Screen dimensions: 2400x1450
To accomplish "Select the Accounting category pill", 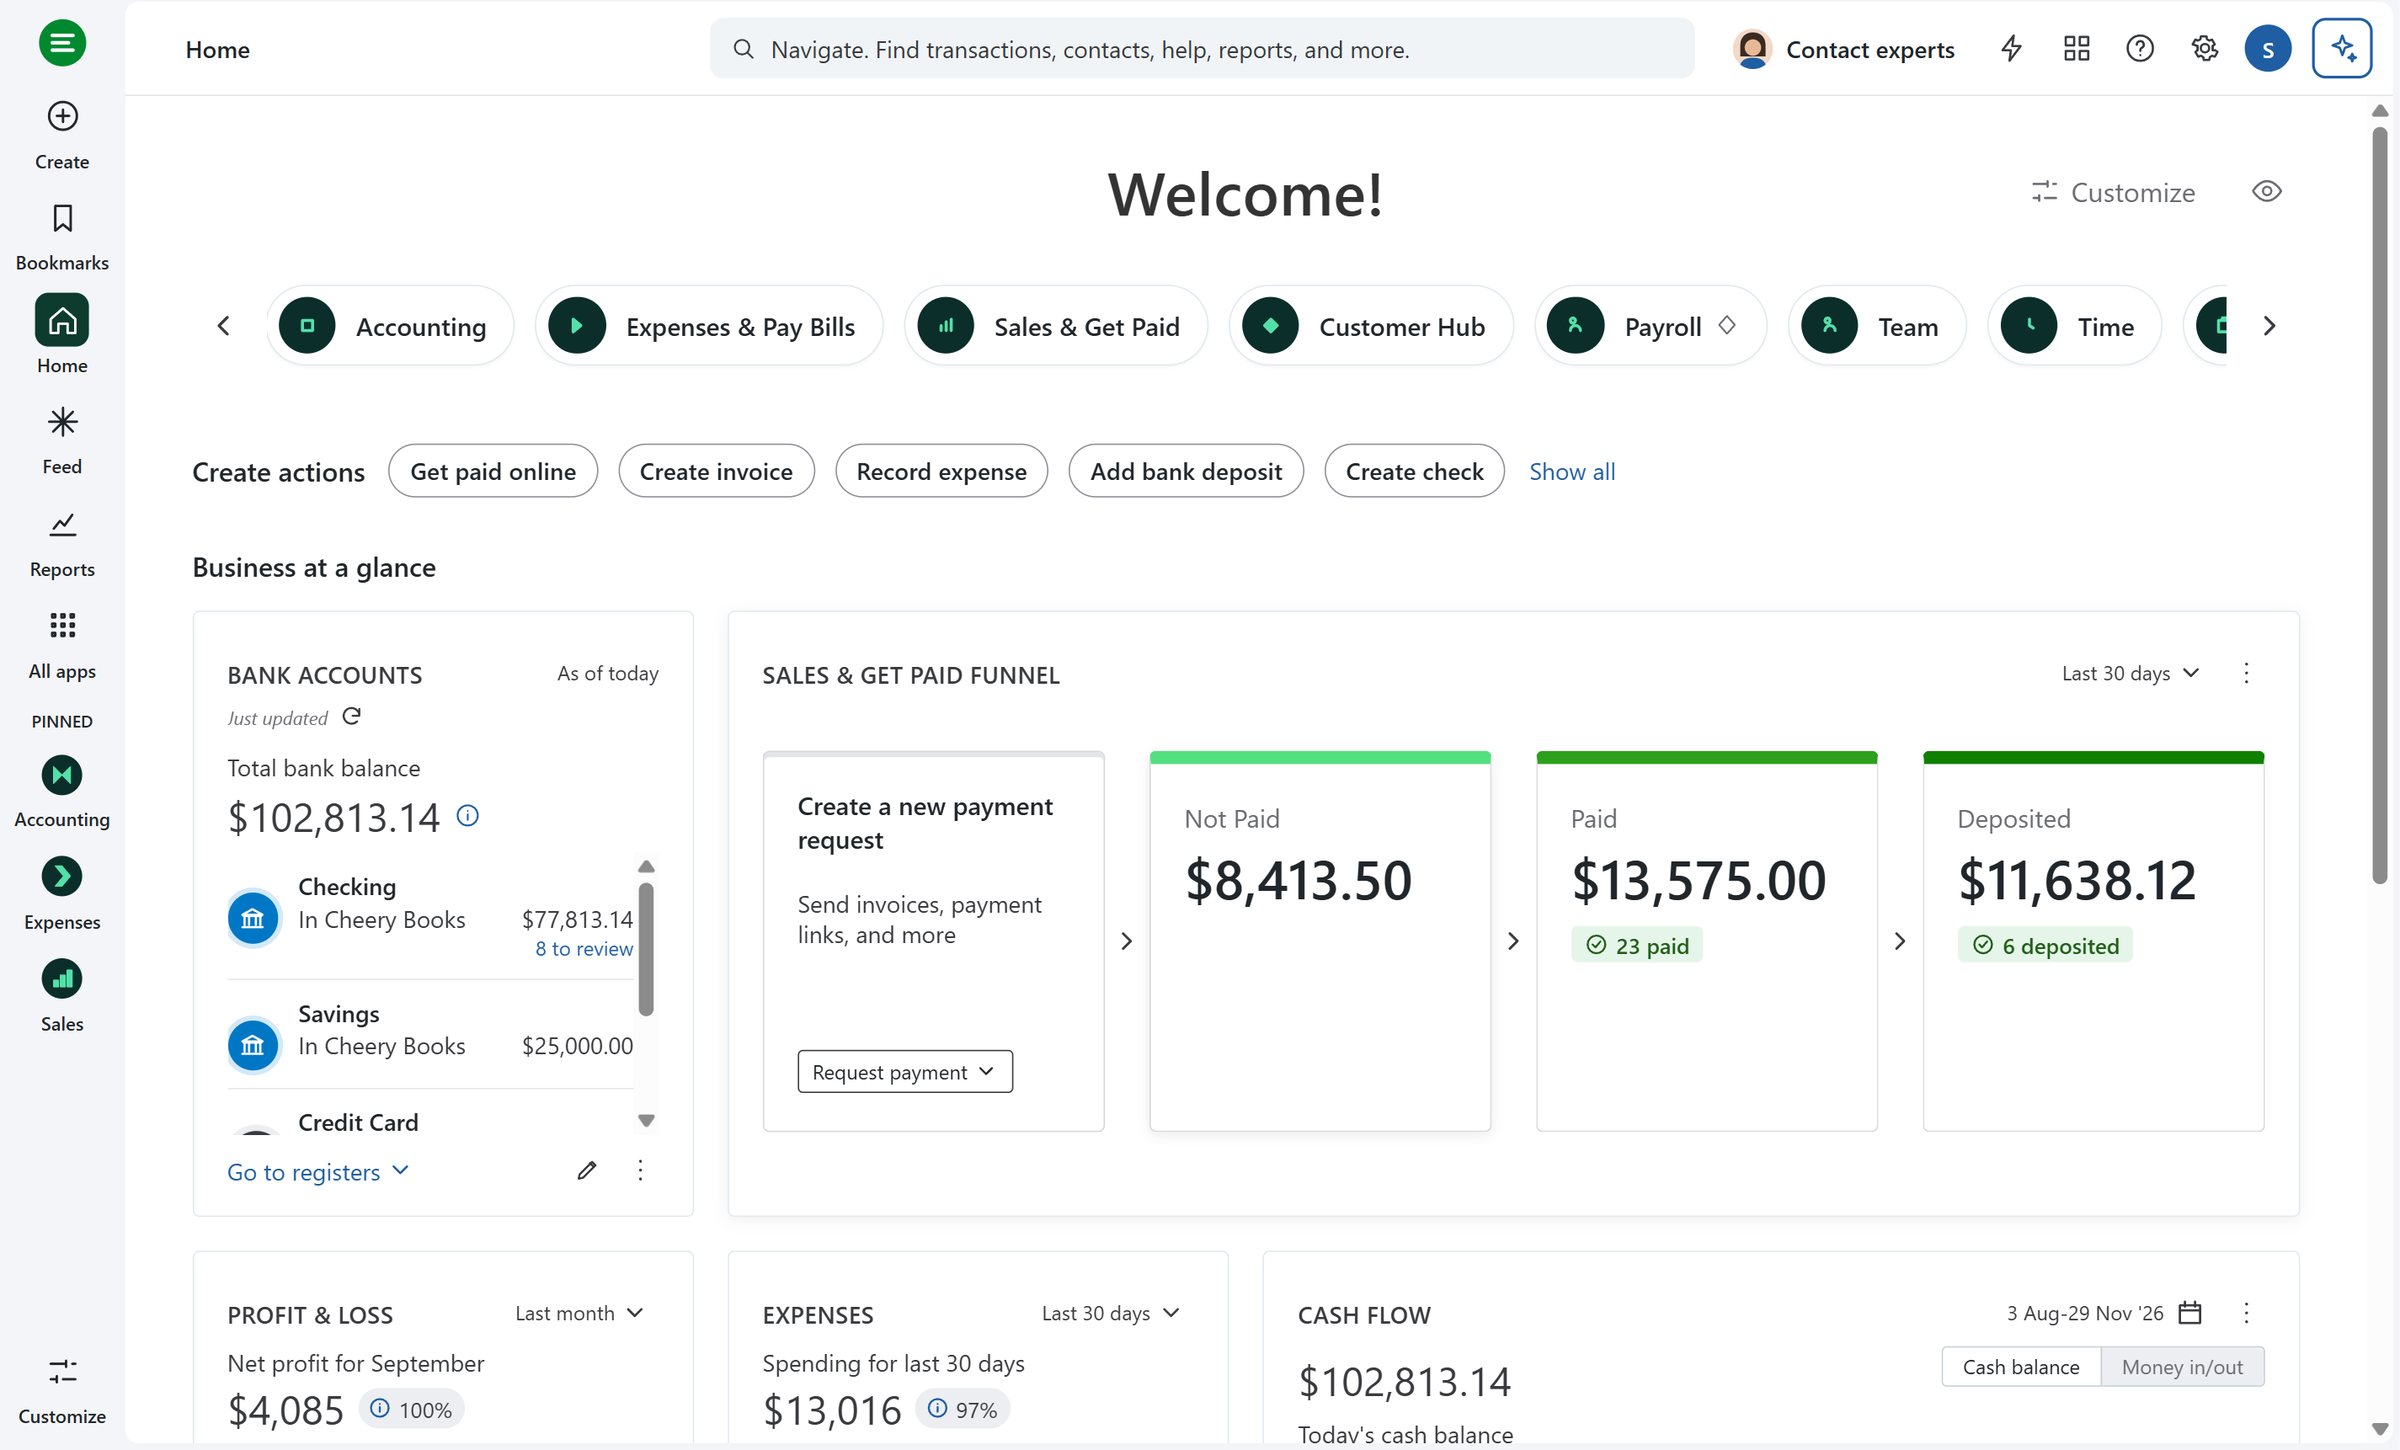I will [390, 326].
